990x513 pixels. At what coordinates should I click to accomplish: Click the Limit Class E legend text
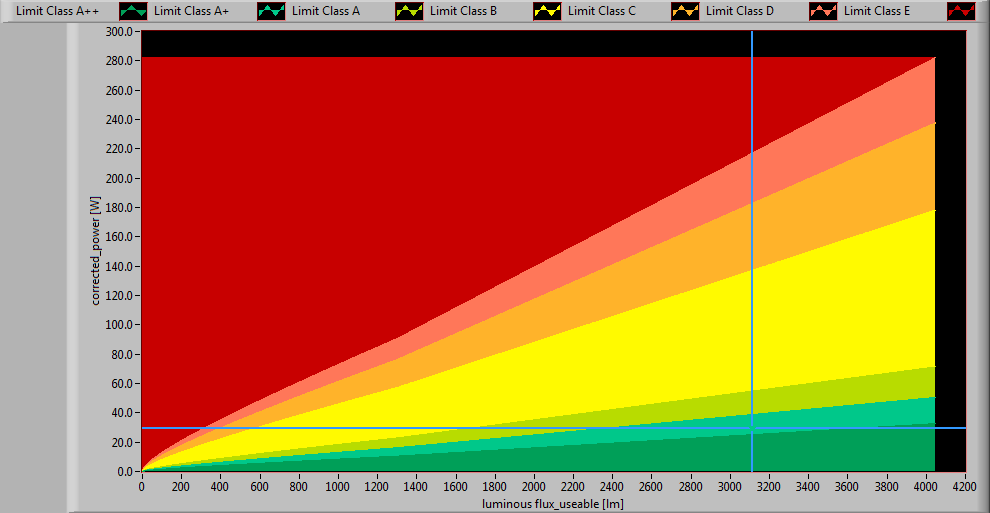click(877, 11)
